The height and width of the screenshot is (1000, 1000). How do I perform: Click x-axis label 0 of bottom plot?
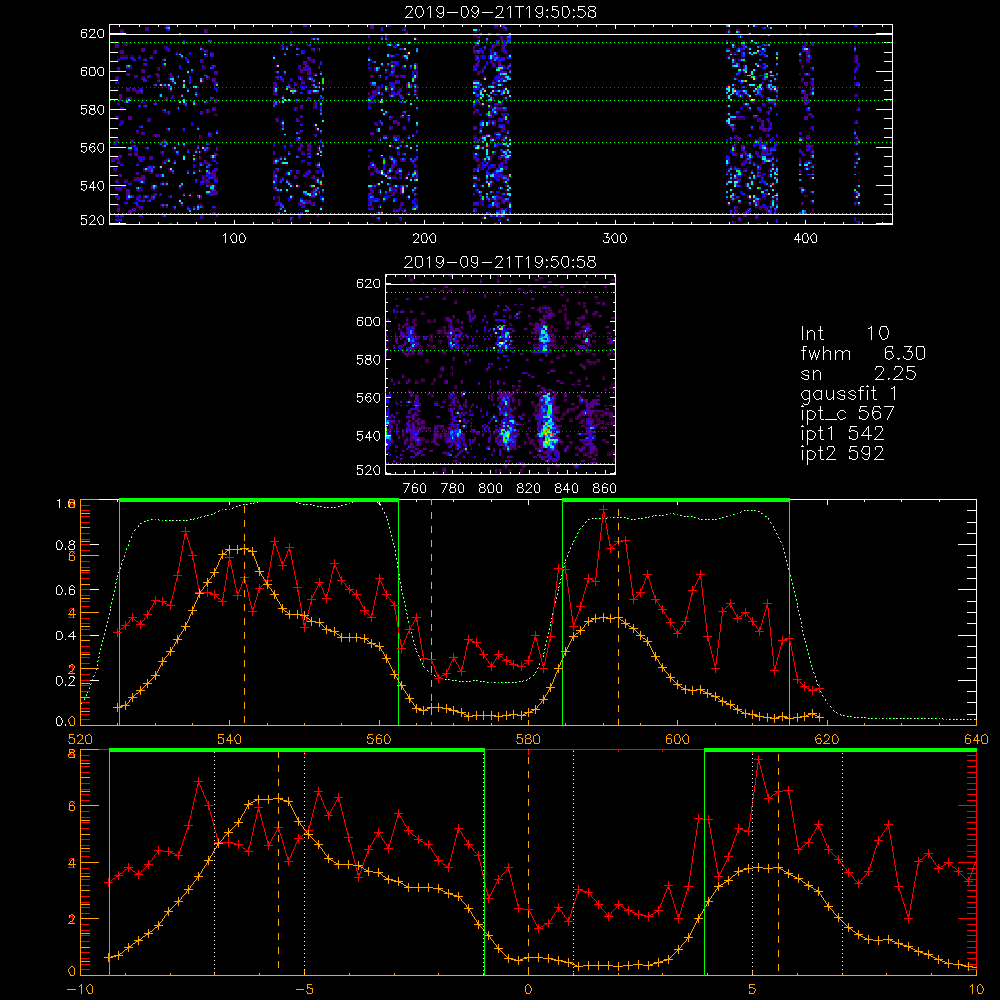(528, 989)
